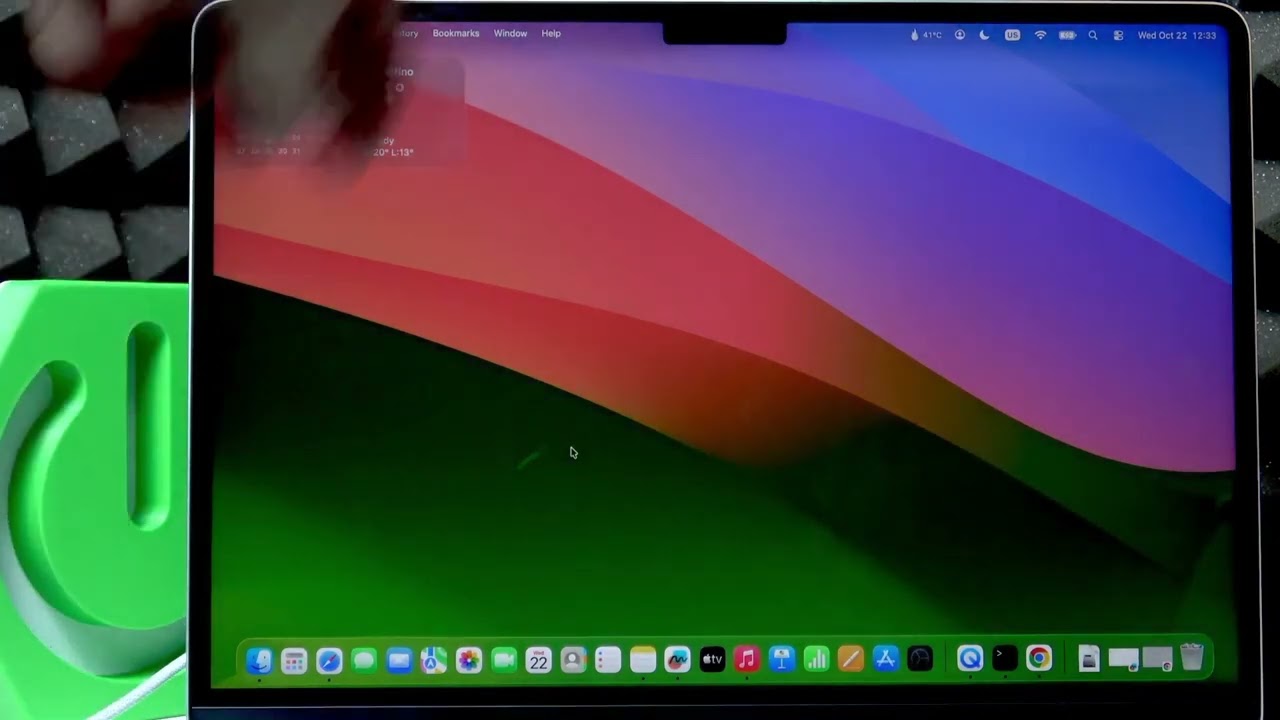Open Google Chrome
1280x720 pixels.
point(1038,658)
